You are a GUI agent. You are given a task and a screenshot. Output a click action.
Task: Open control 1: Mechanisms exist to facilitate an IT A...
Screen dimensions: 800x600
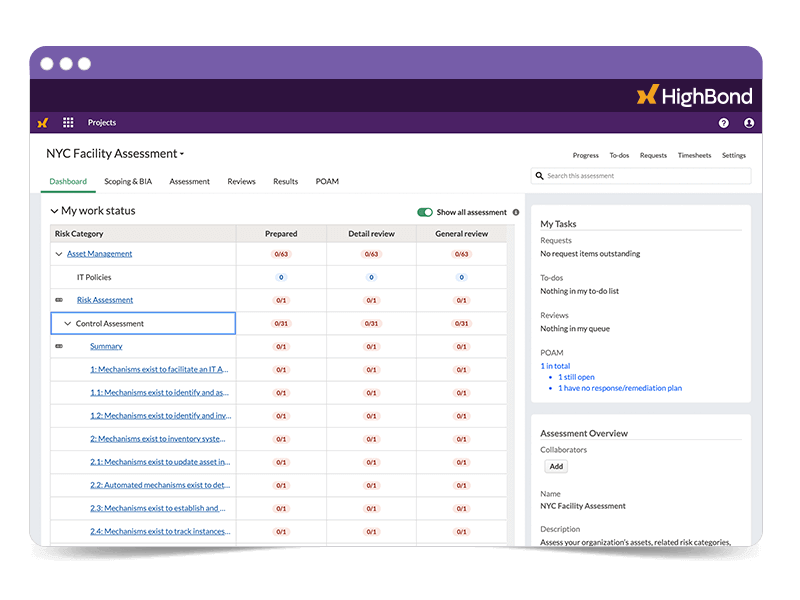pyautogui.click(x=159, y=369)
